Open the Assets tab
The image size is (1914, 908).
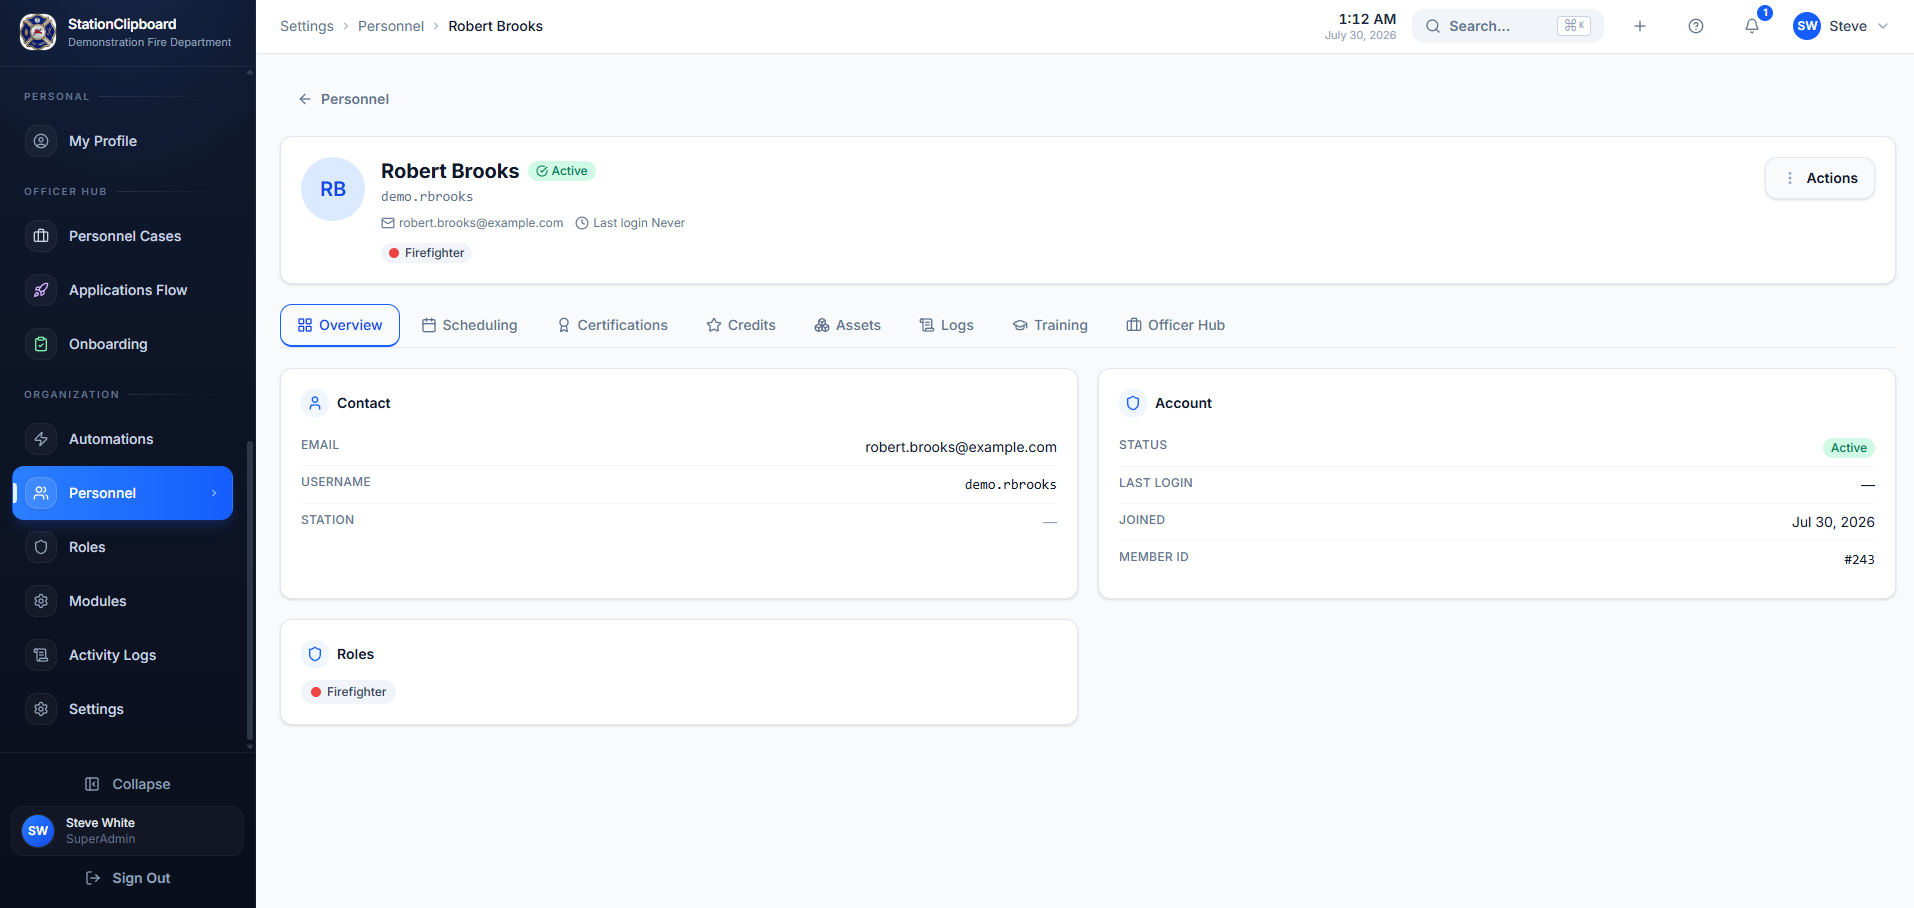(x=847, y=325)
